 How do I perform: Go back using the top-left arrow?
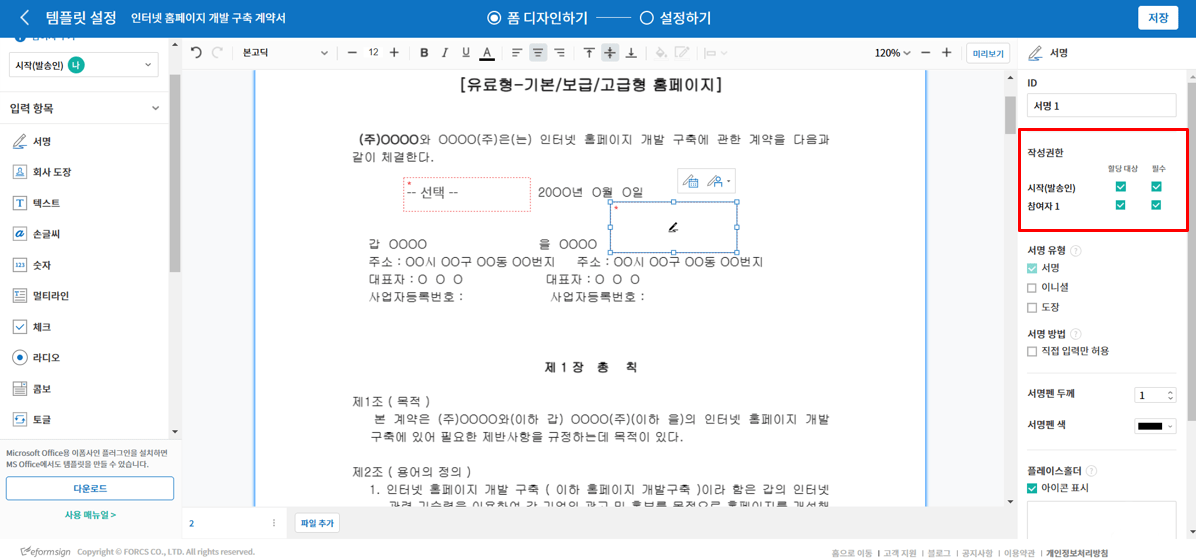25,17
